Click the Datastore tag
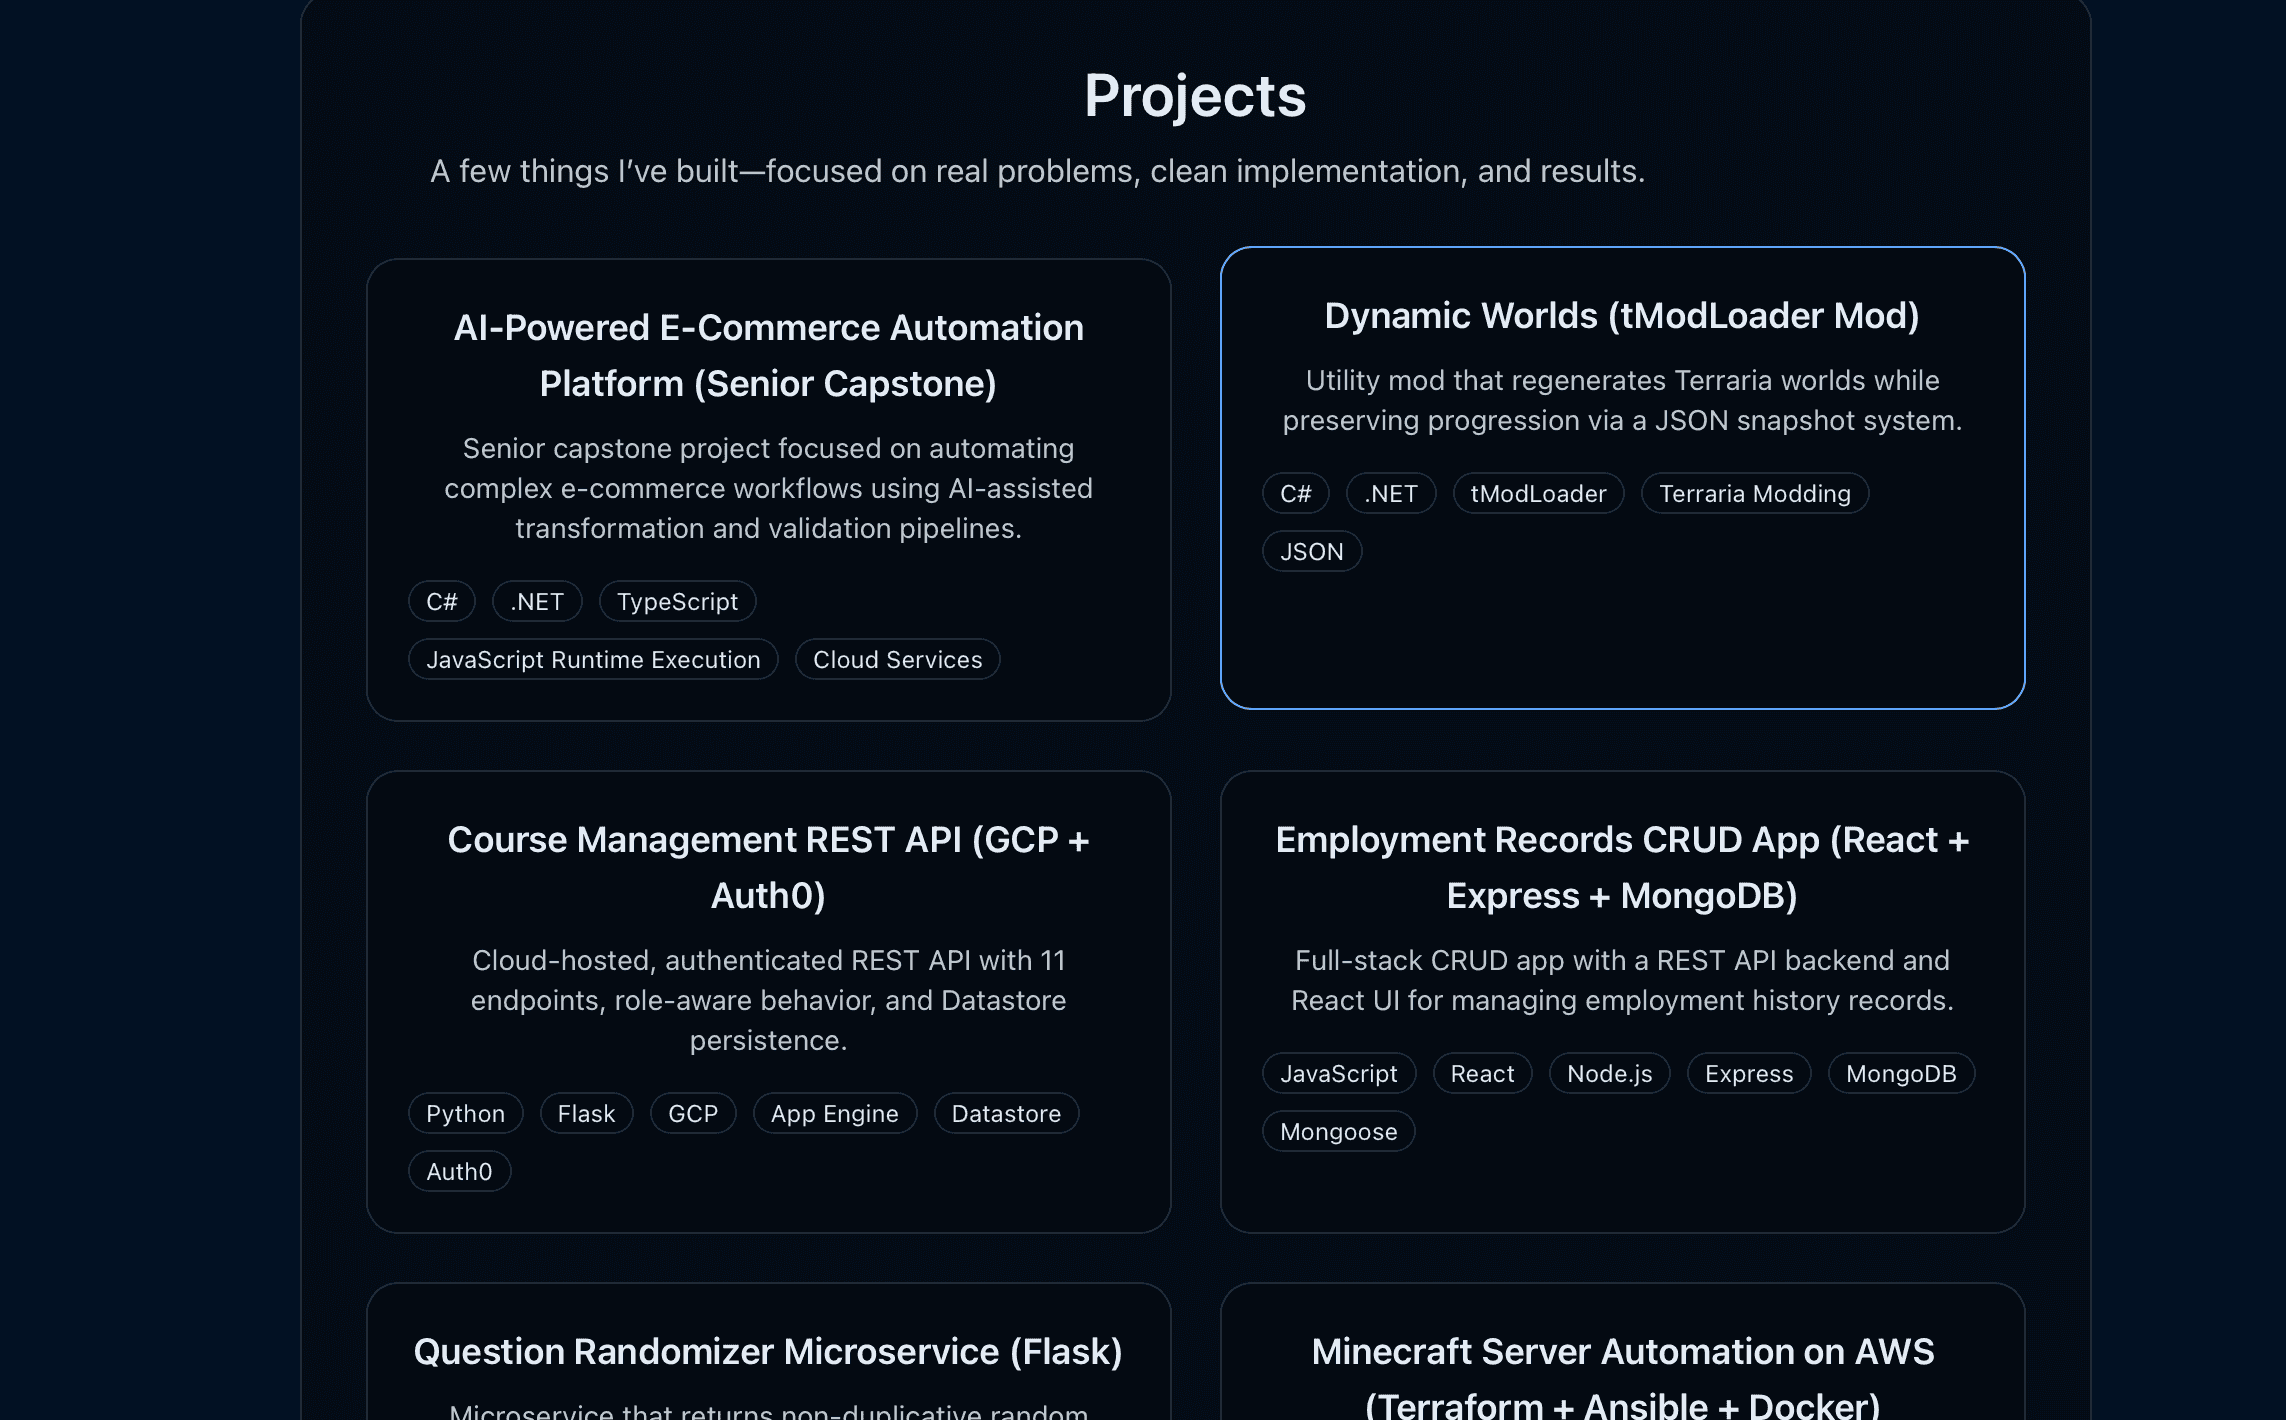Screen dimensions: 2286x1420 coord(1006,1113)
